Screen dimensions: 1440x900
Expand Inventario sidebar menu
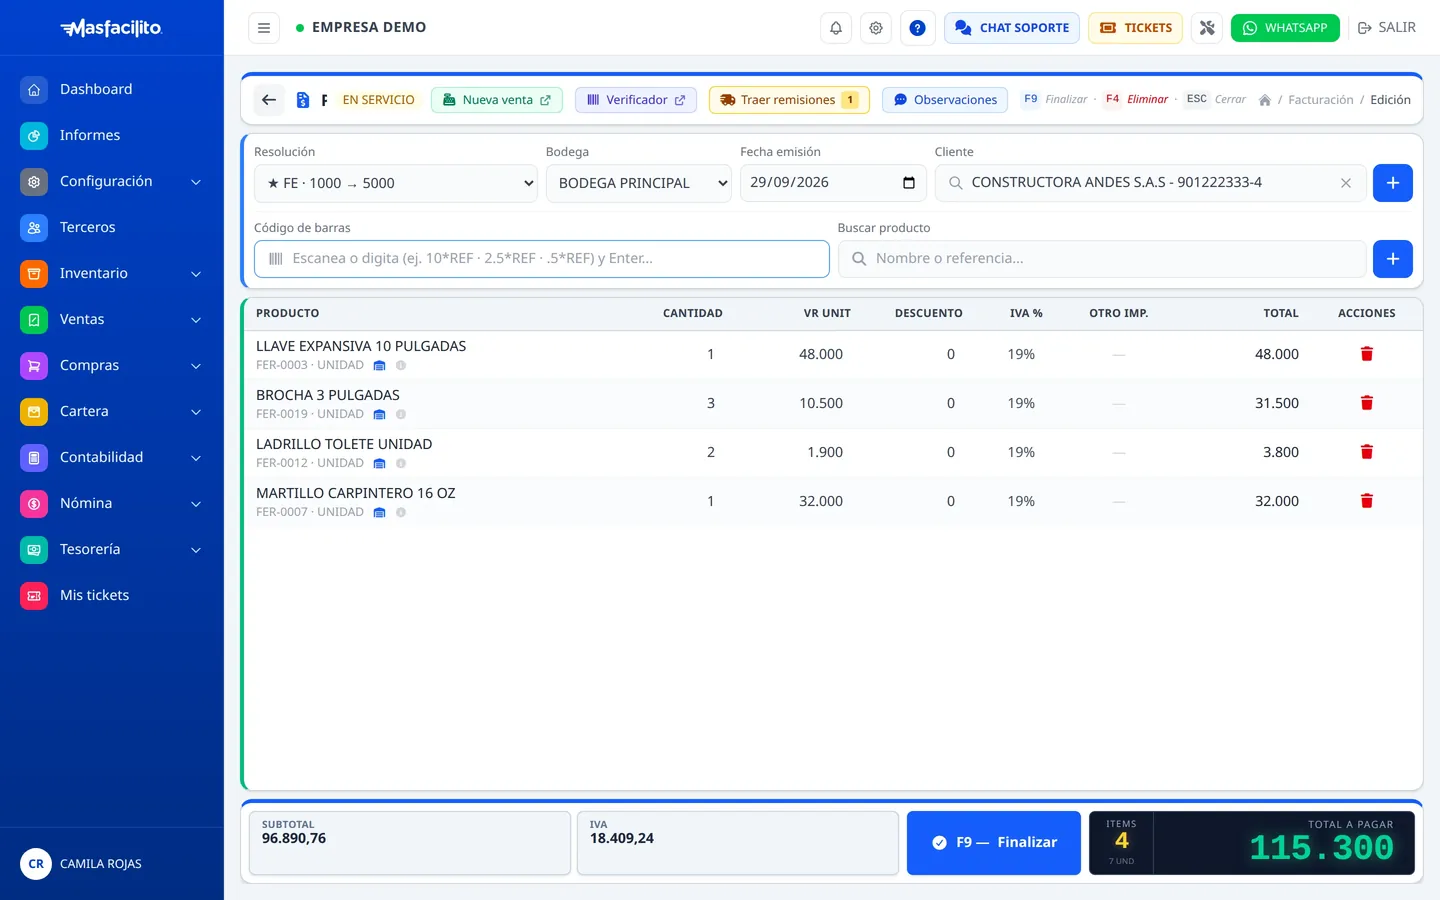pyautogui.click(x=111, y=273)
